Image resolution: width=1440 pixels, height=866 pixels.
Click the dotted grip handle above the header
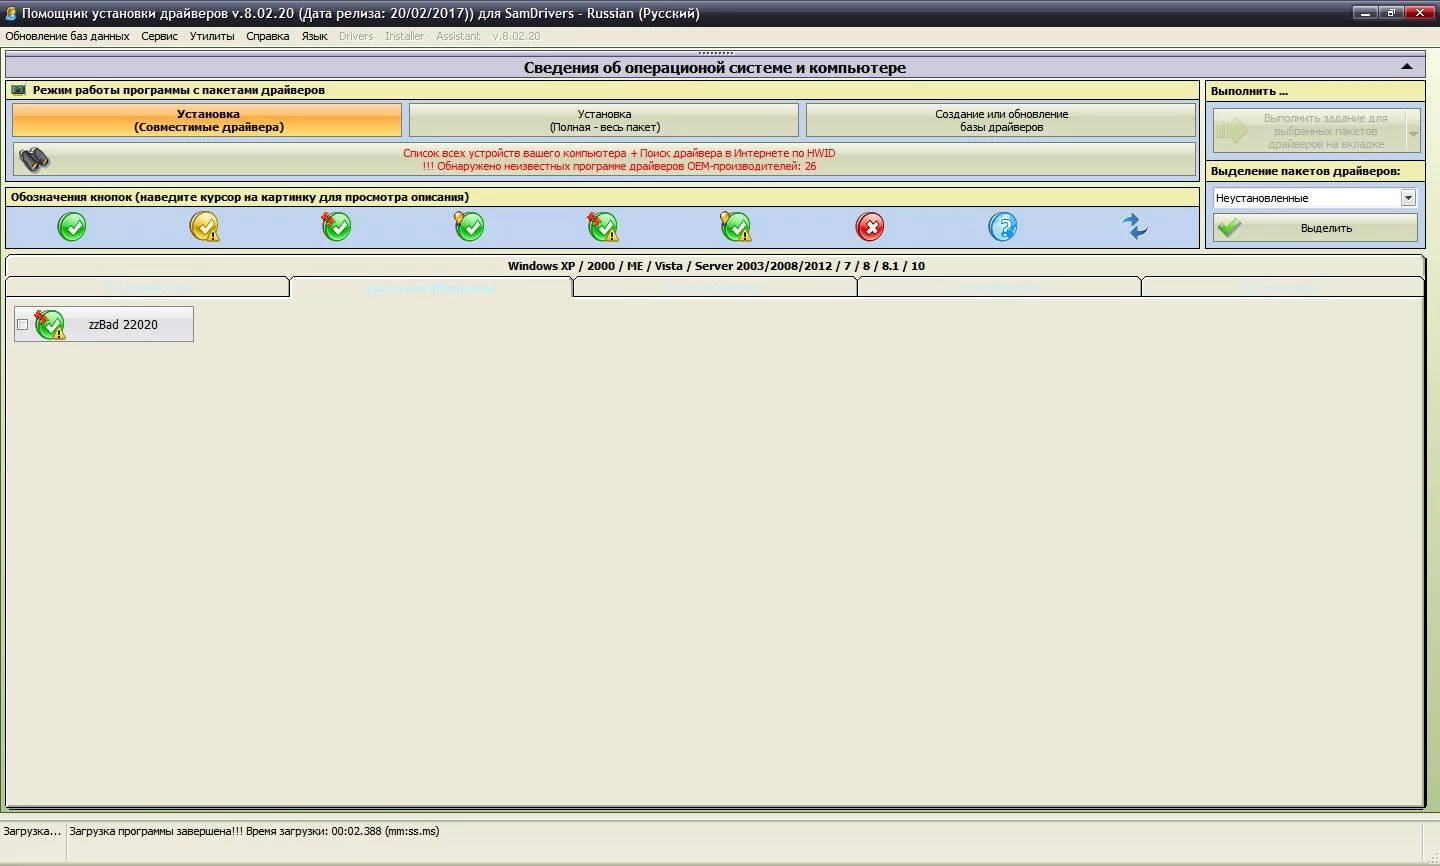715,52
